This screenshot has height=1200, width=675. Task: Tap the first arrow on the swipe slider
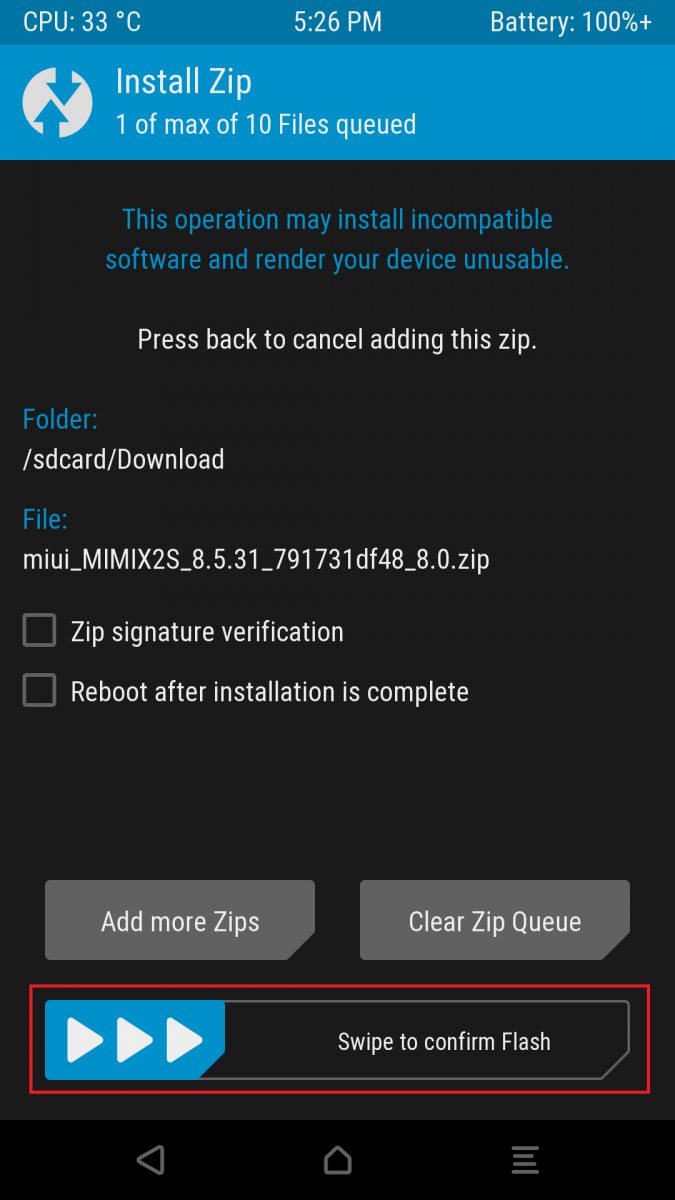(85, 1040)
